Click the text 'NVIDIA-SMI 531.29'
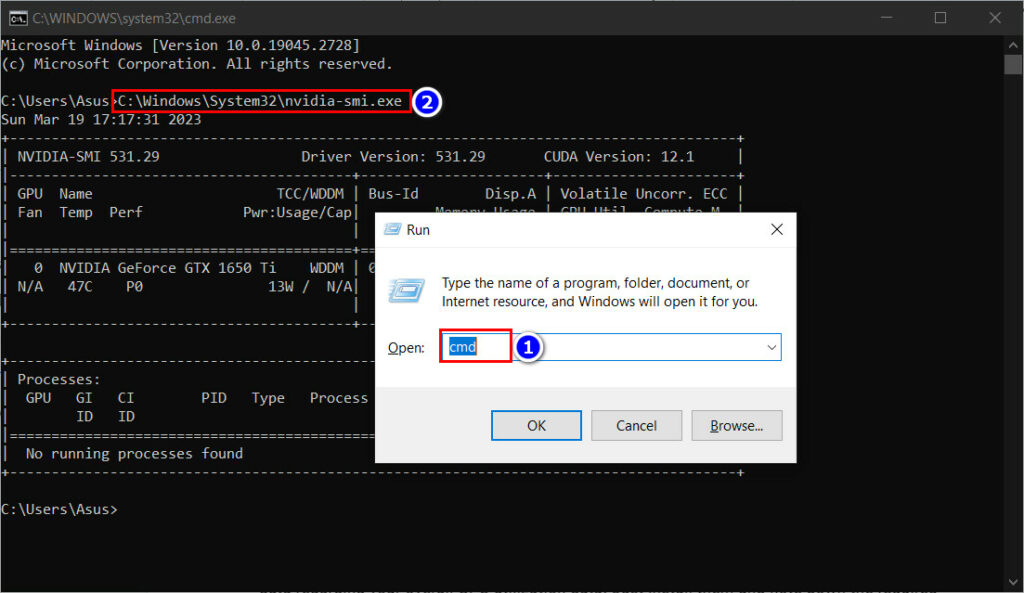The width and height of the screenshot is (1024, 593). click(88, 157)
